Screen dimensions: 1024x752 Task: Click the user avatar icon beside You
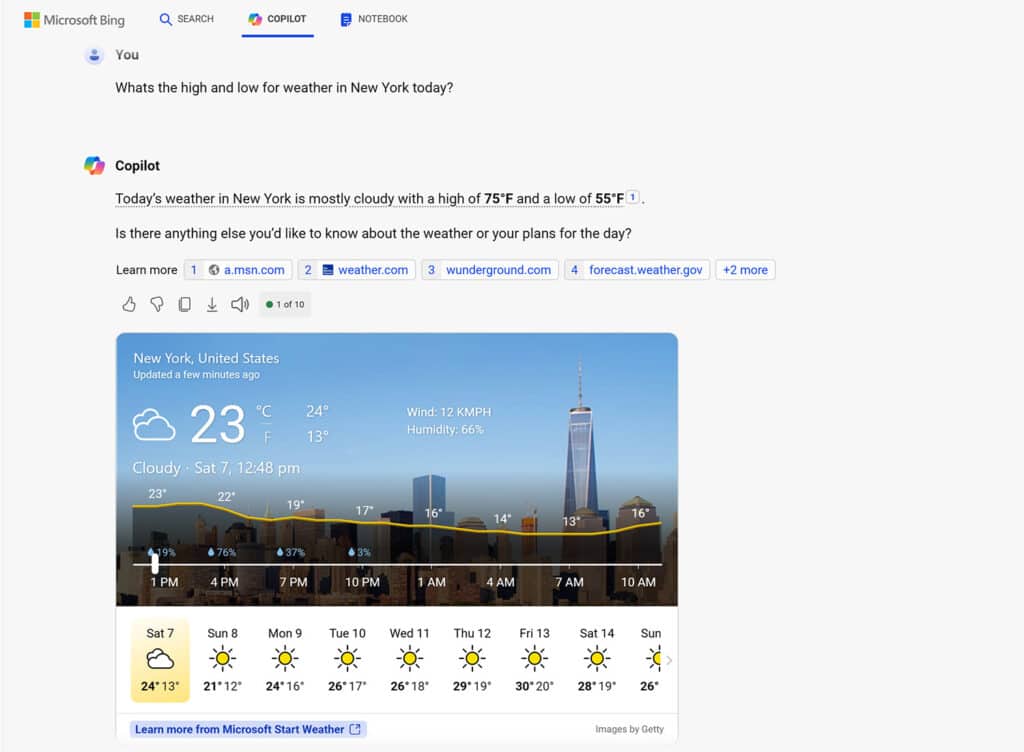click(x=94, y=55)
